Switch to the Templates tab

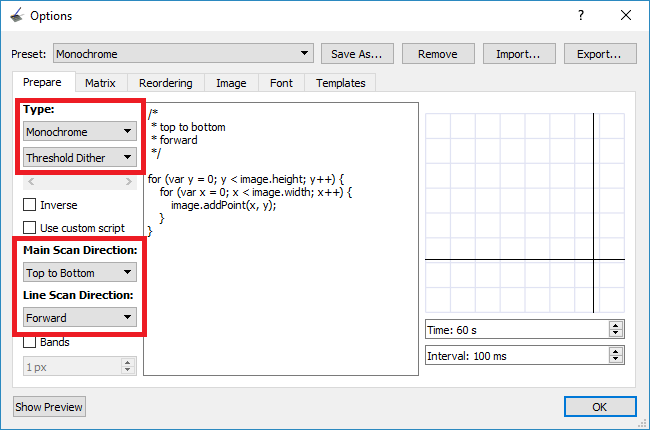point(341,83)
